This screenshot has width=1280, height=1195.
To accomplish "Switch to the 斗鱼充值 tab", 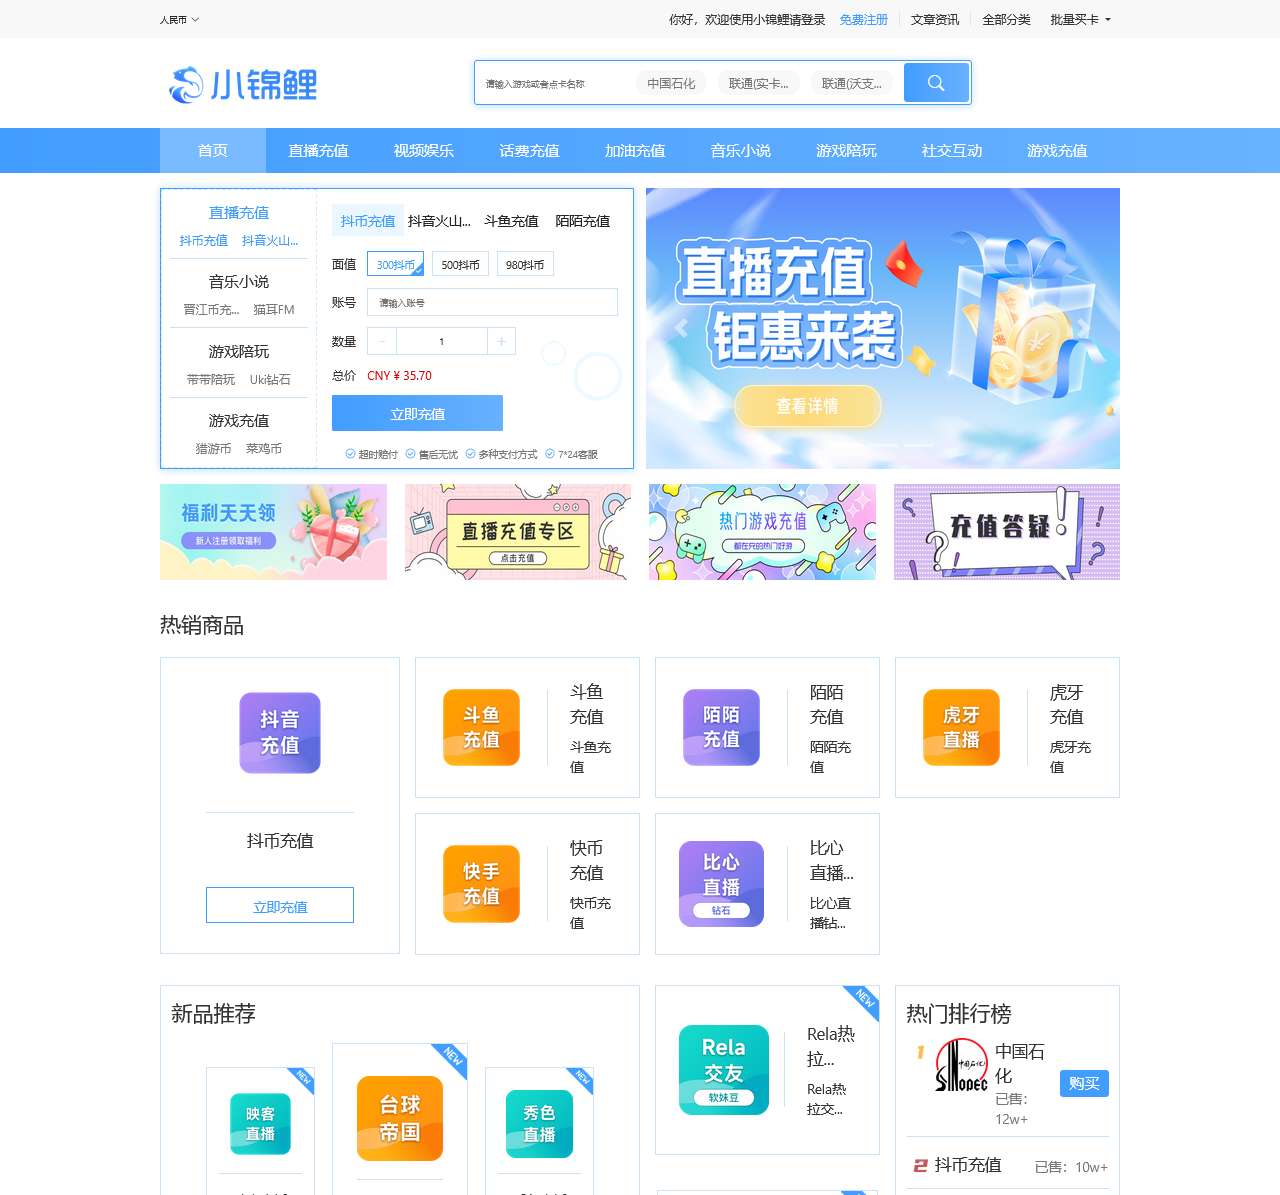I will pyautogui.click(x=511, y=221).
